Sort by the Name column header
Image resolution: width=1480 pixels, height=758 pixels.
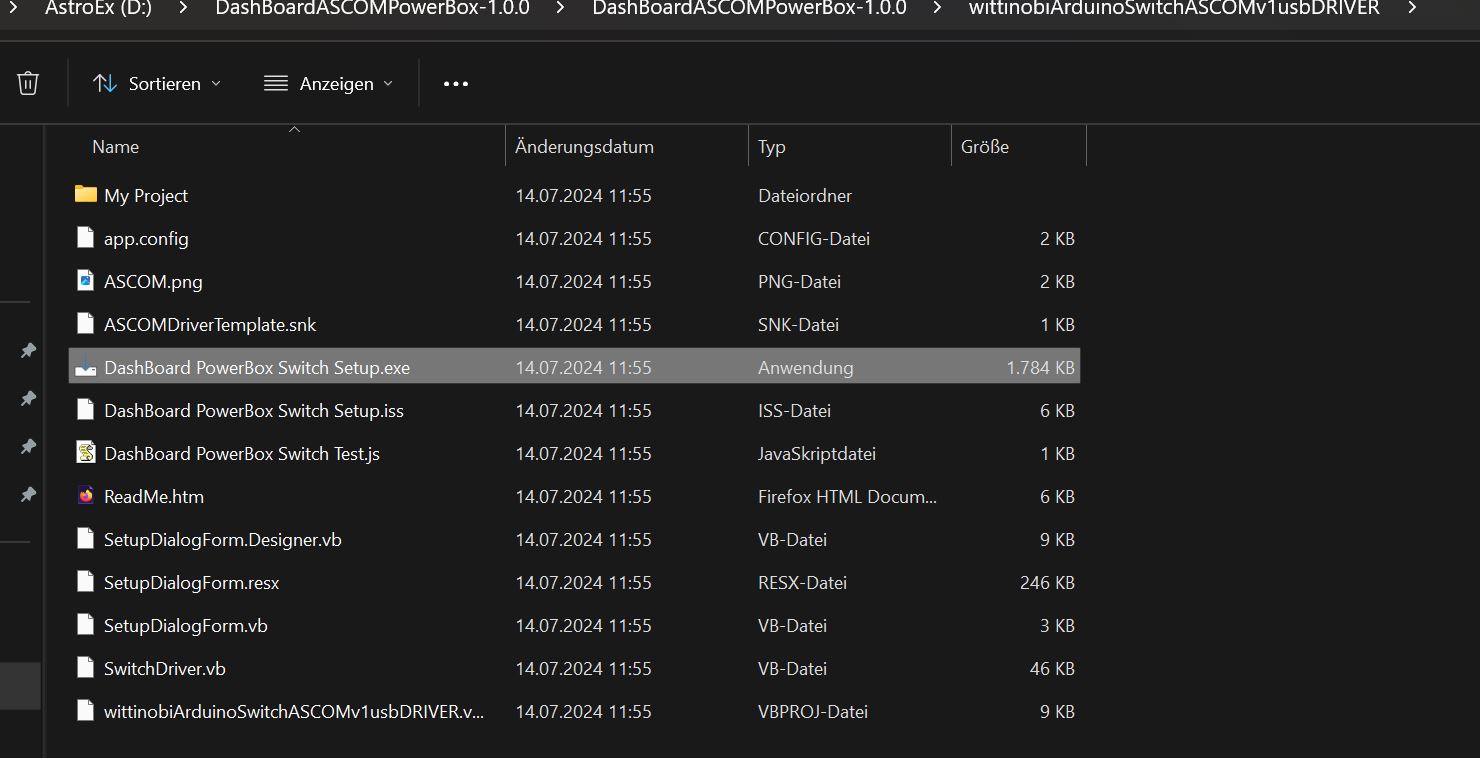(x=116, y=147)
